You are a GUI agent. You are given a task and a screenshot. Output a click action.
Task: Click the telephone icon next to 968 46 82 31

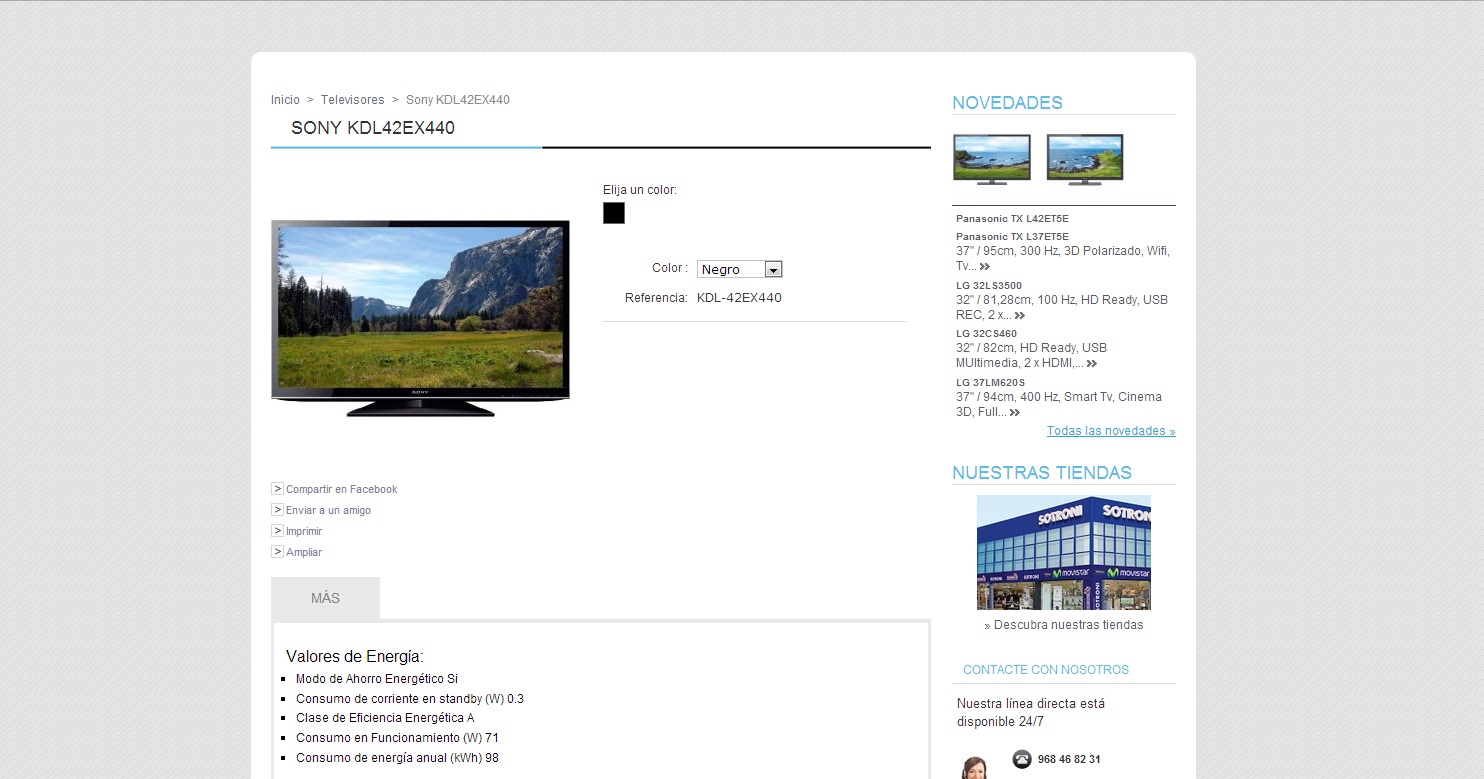pyautogui.click(x=1022, y=759)
